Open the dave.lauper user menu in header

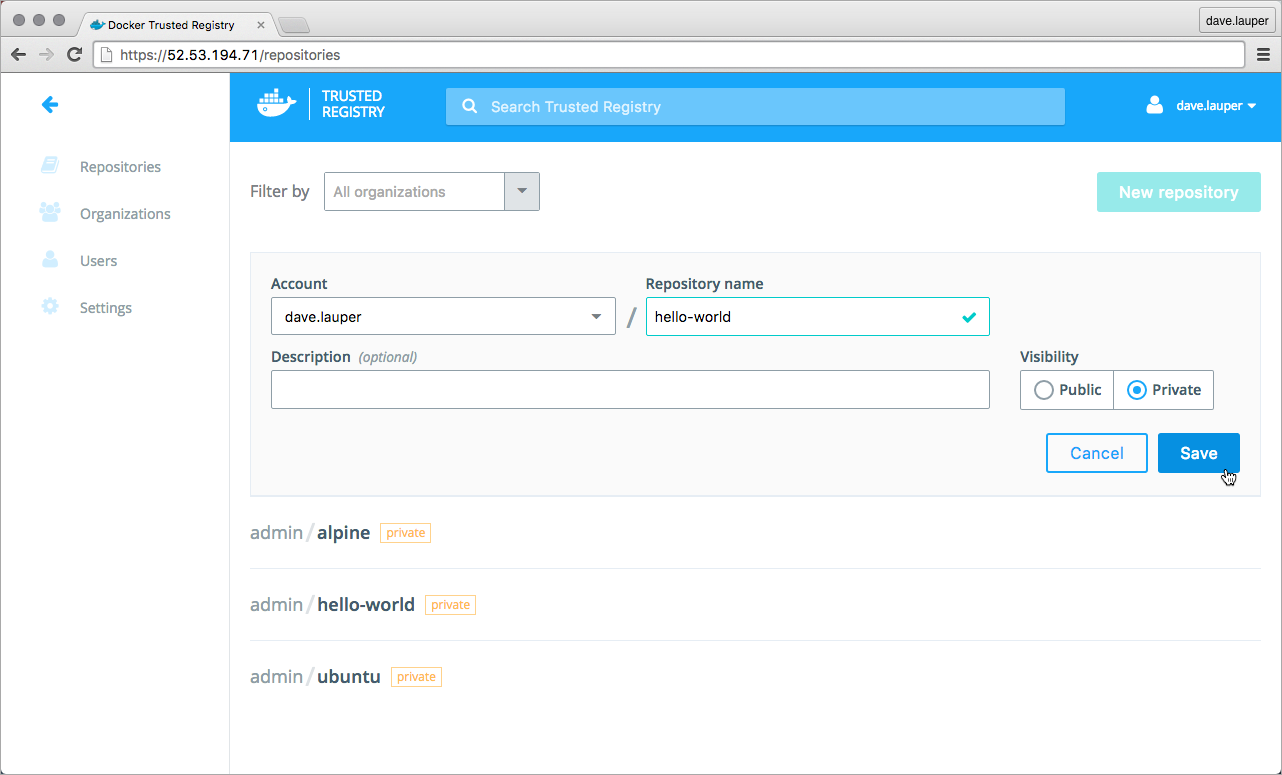(1201, 106)
